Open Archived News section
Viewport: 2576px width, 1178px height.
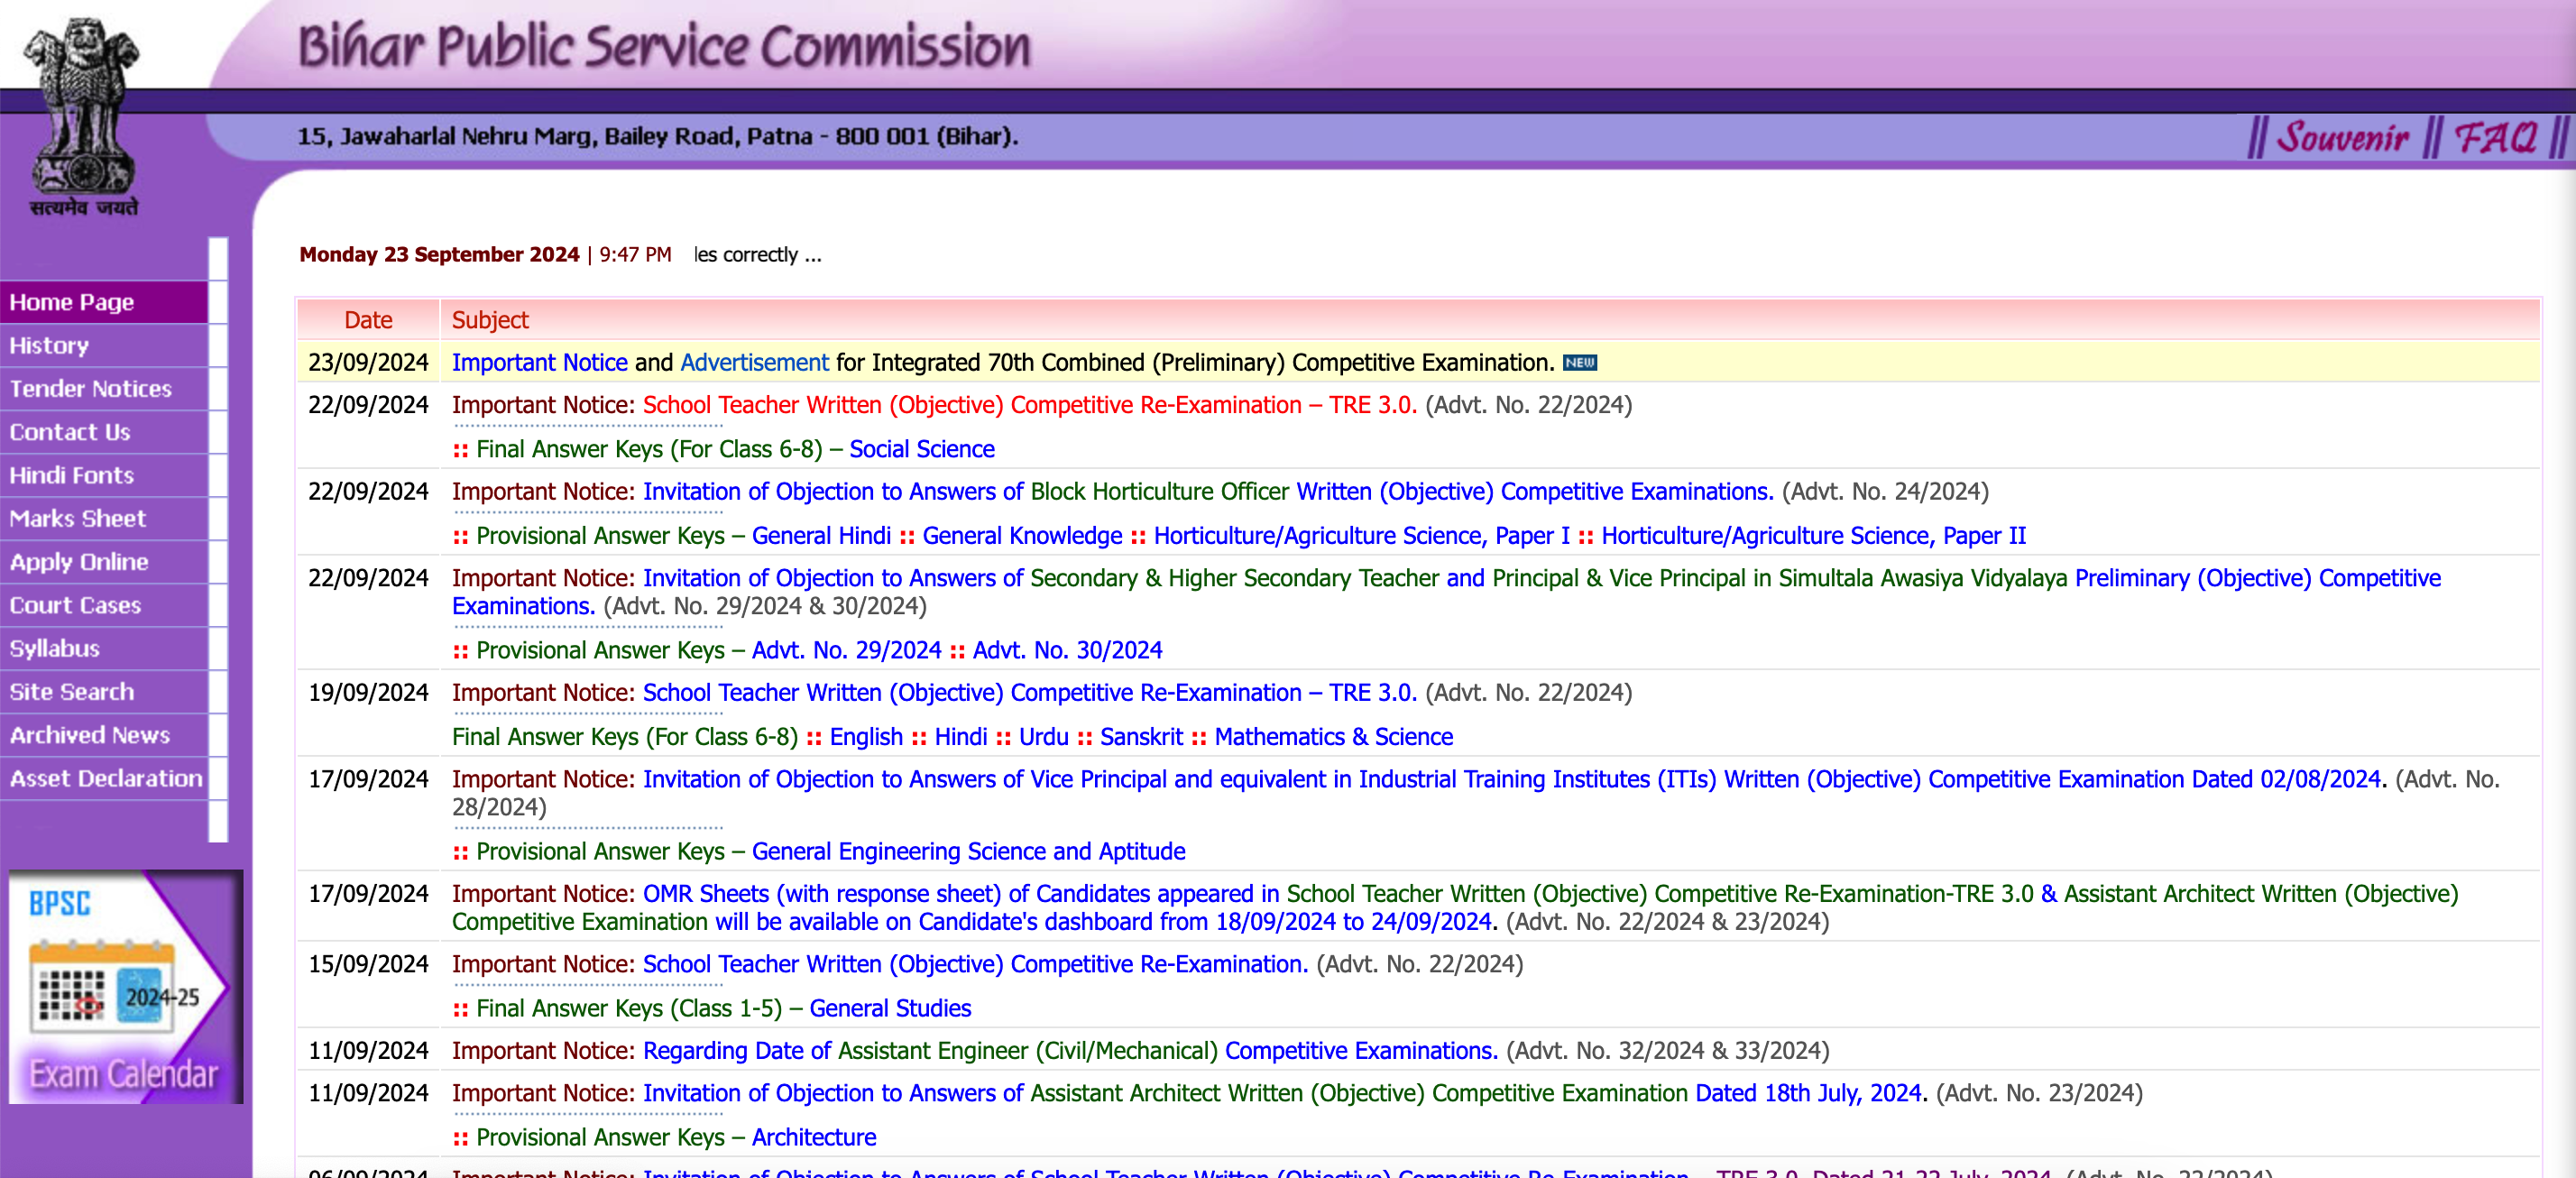click(x=104, y=735)
